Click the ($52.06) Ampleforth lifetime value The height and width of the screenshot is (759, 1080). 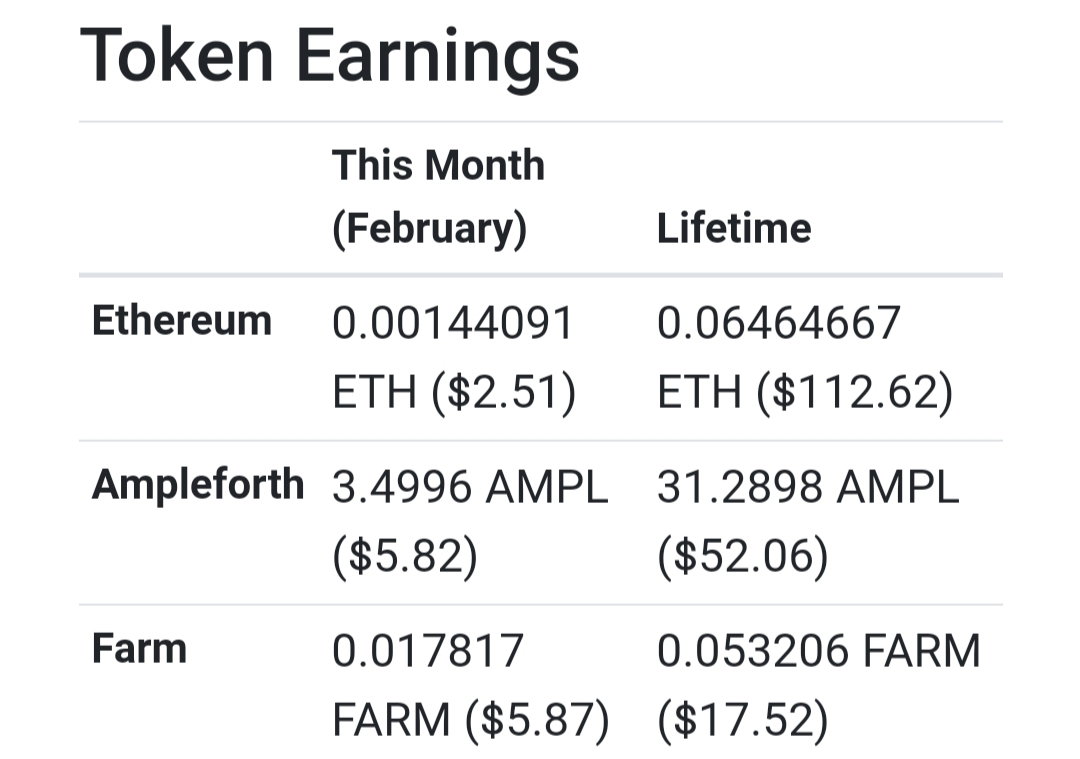pos(742,557)
